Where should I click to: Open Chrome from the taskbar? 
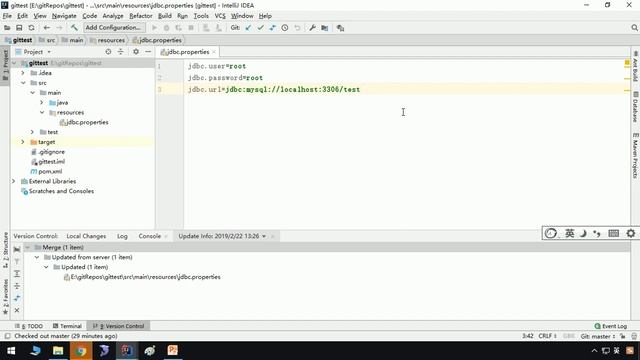(x=81, y=351)
